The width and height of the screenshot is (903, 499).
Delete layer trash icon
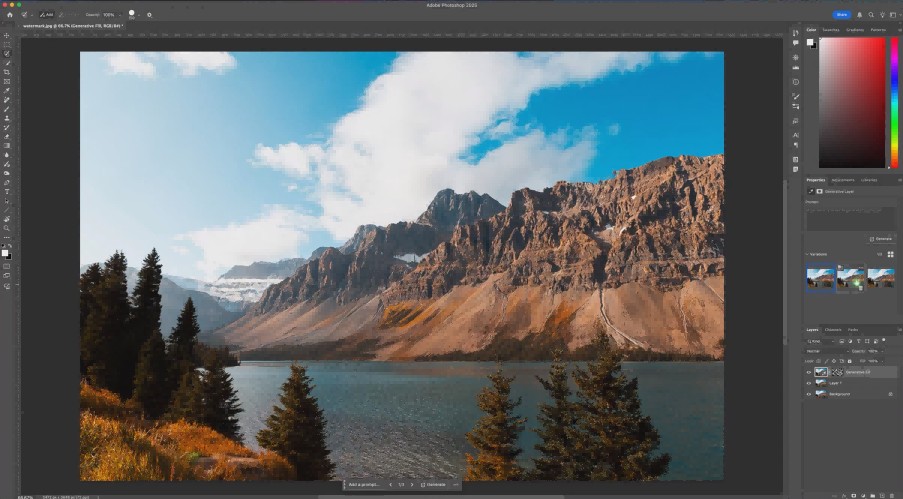891,496
